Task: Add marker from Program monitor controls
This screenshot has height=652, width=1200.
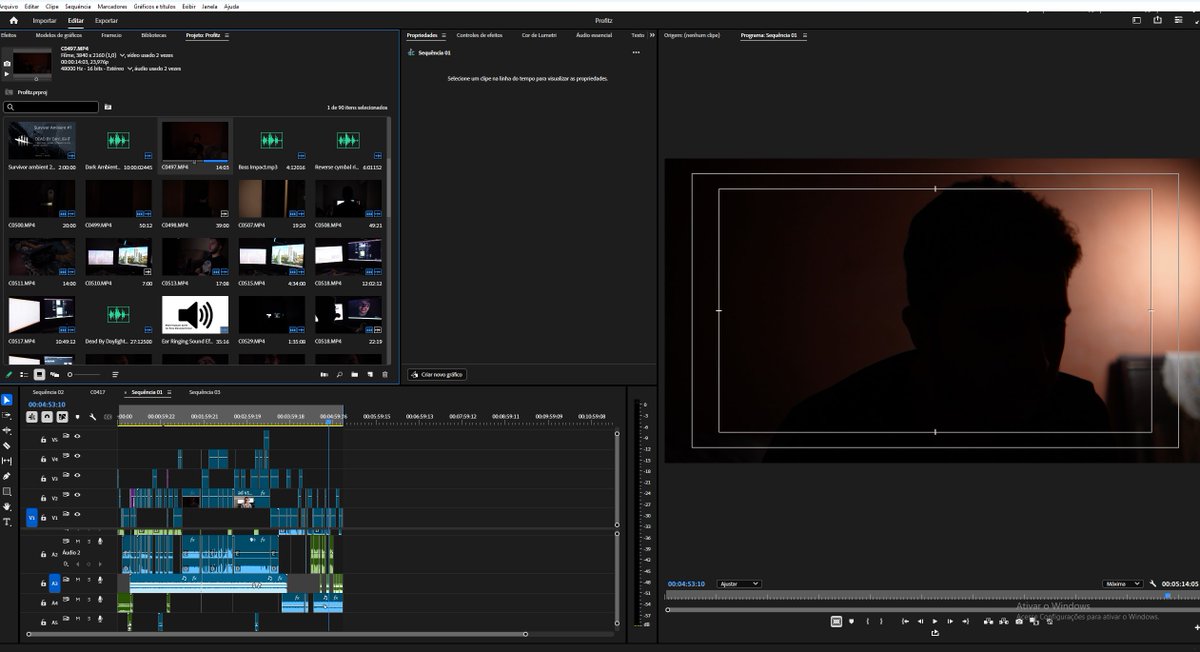Action: pyautogui.click(x=852, y=621)
